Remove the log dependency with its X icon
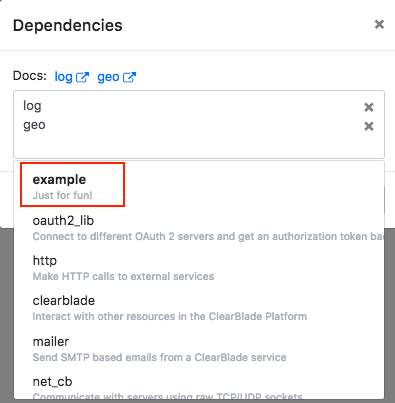The image size is (395, 403). [x=369, y=107]
